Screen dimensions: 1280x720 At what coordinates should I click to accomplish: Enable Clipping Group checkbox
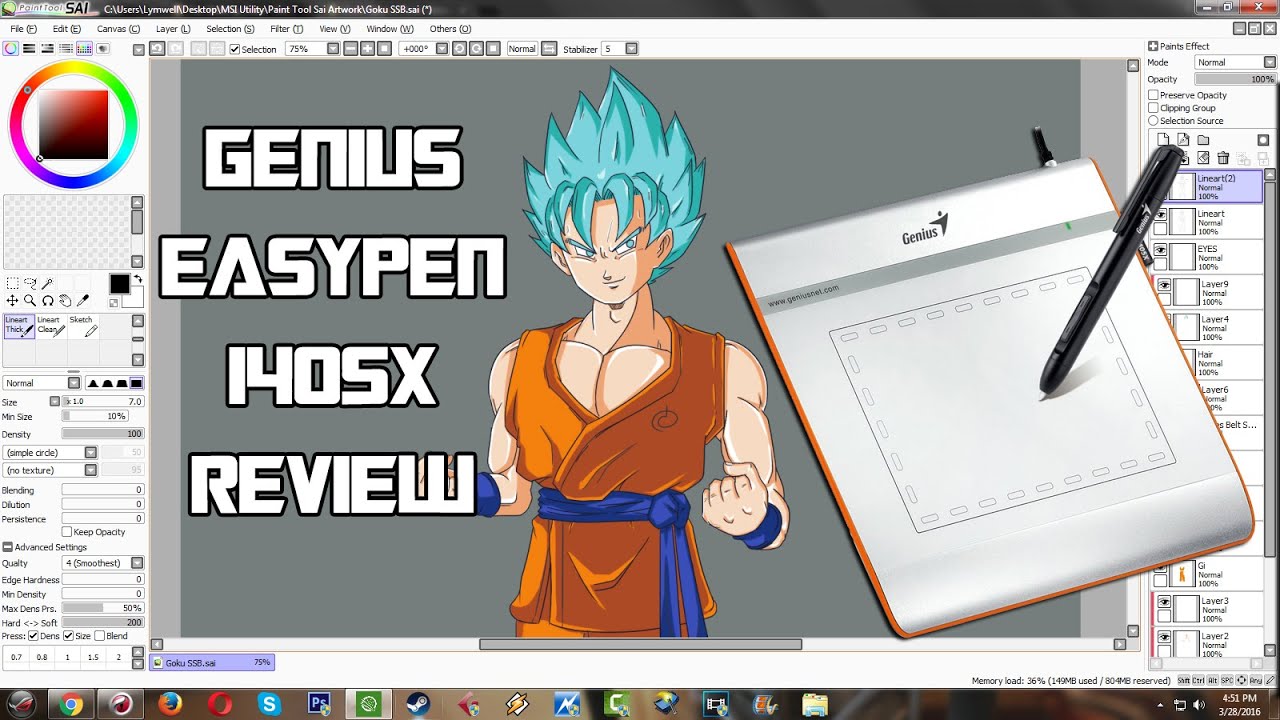coord(1153,108)
